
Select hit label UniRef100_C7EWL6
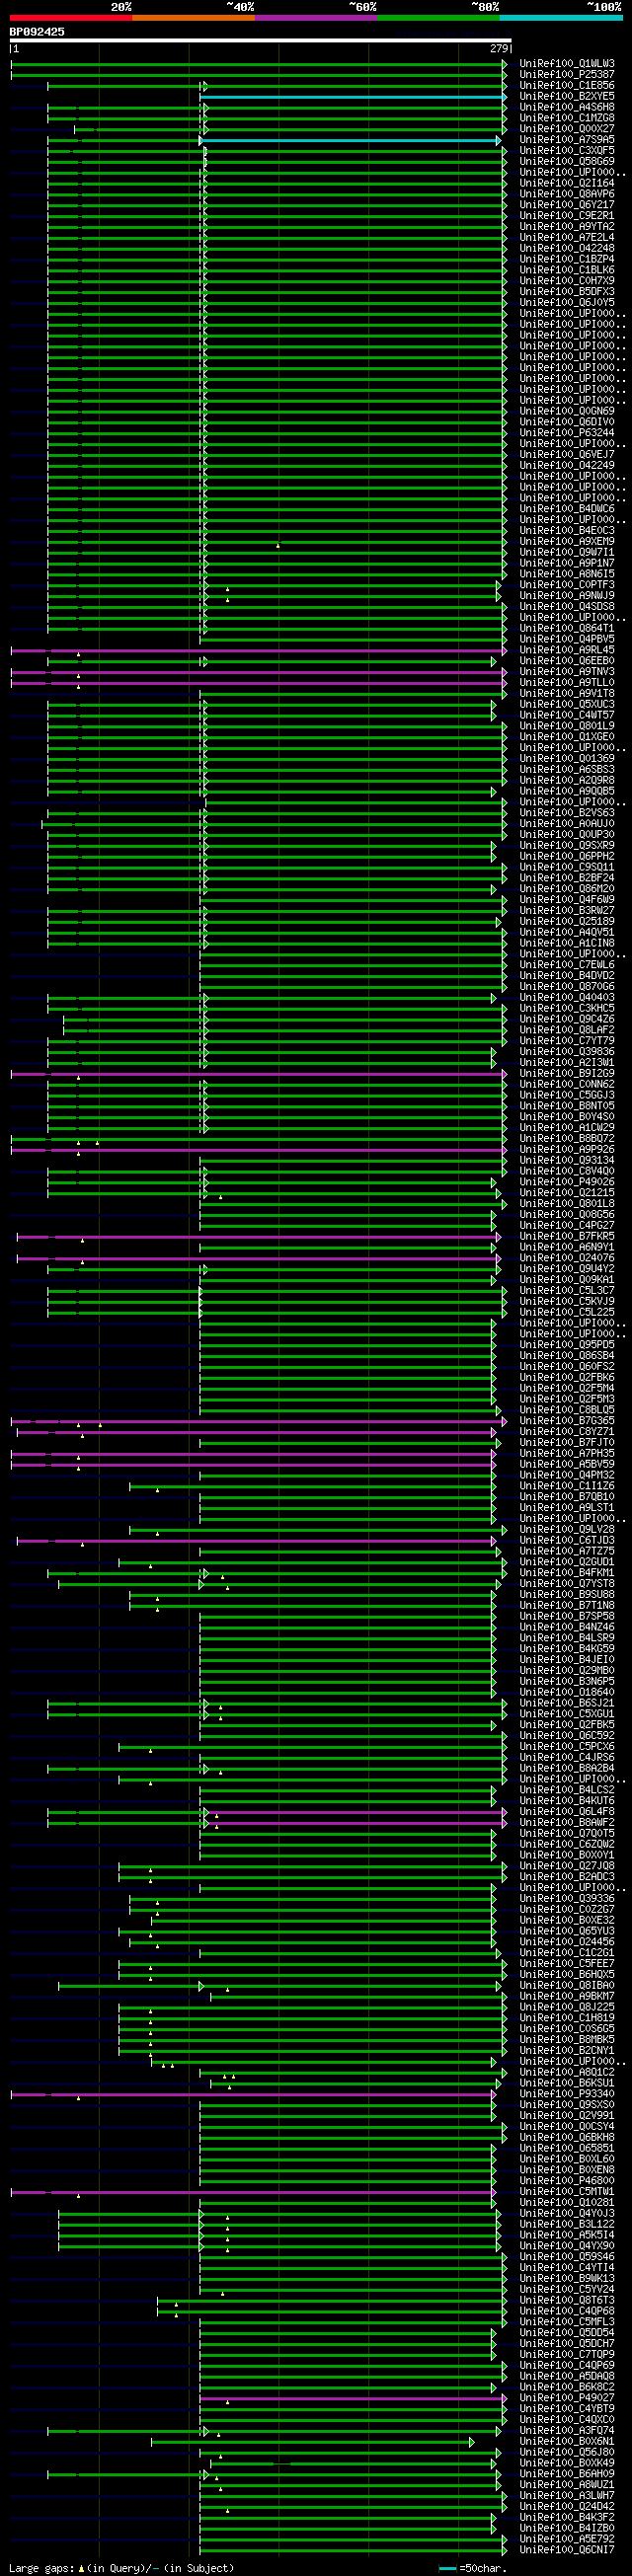click(x=567, y=965)
